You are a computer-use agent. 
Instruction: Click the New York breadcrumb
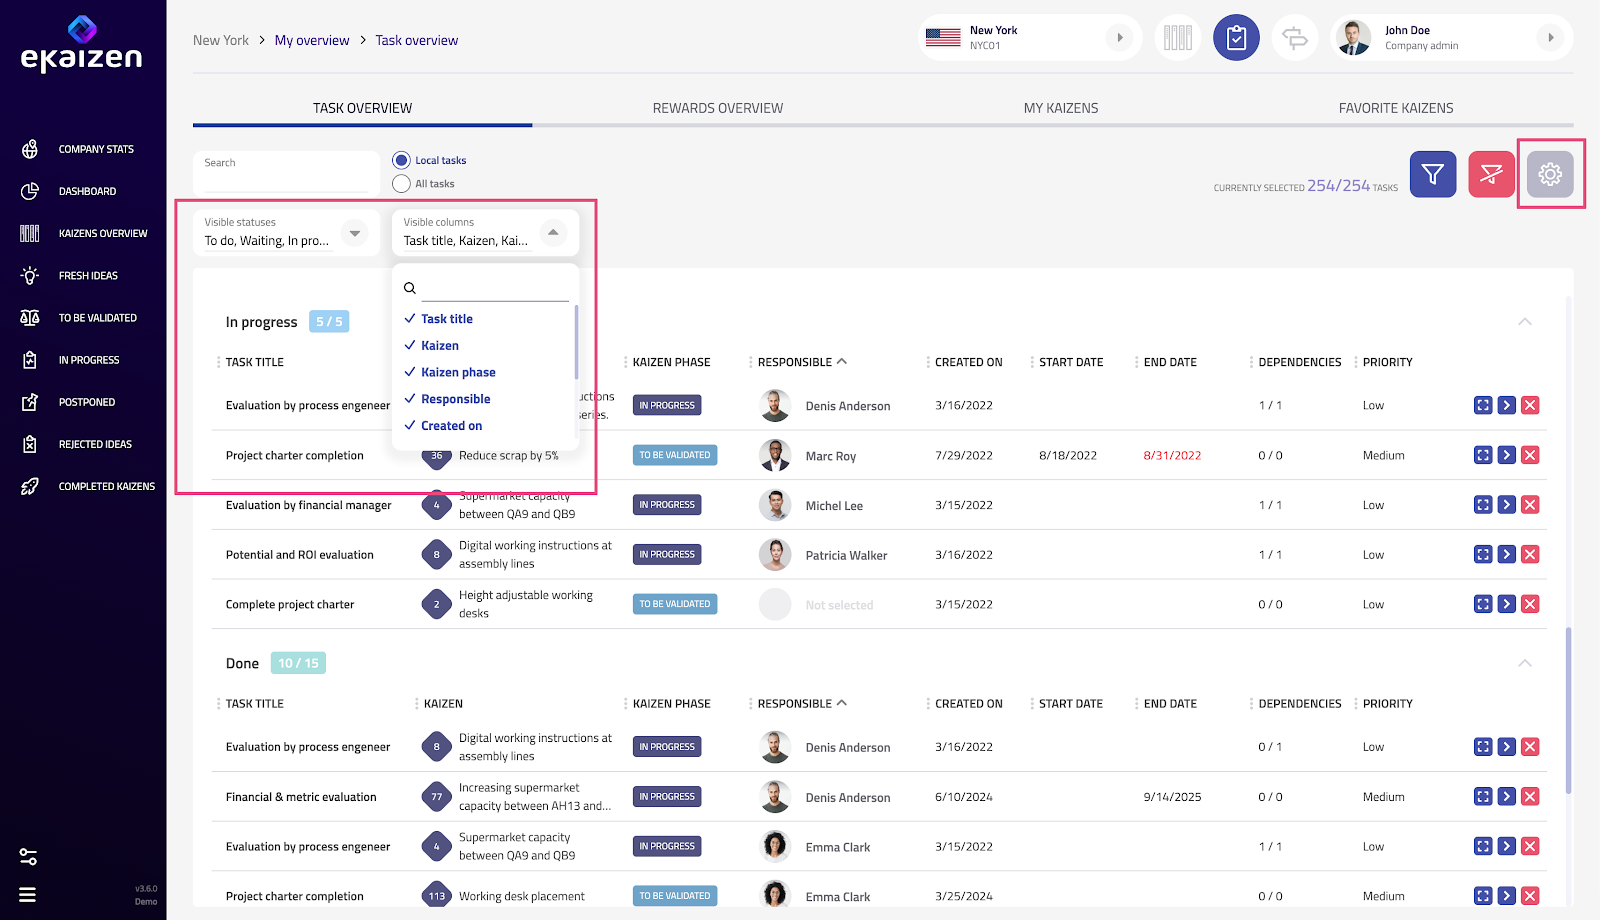tap(221, 41)
